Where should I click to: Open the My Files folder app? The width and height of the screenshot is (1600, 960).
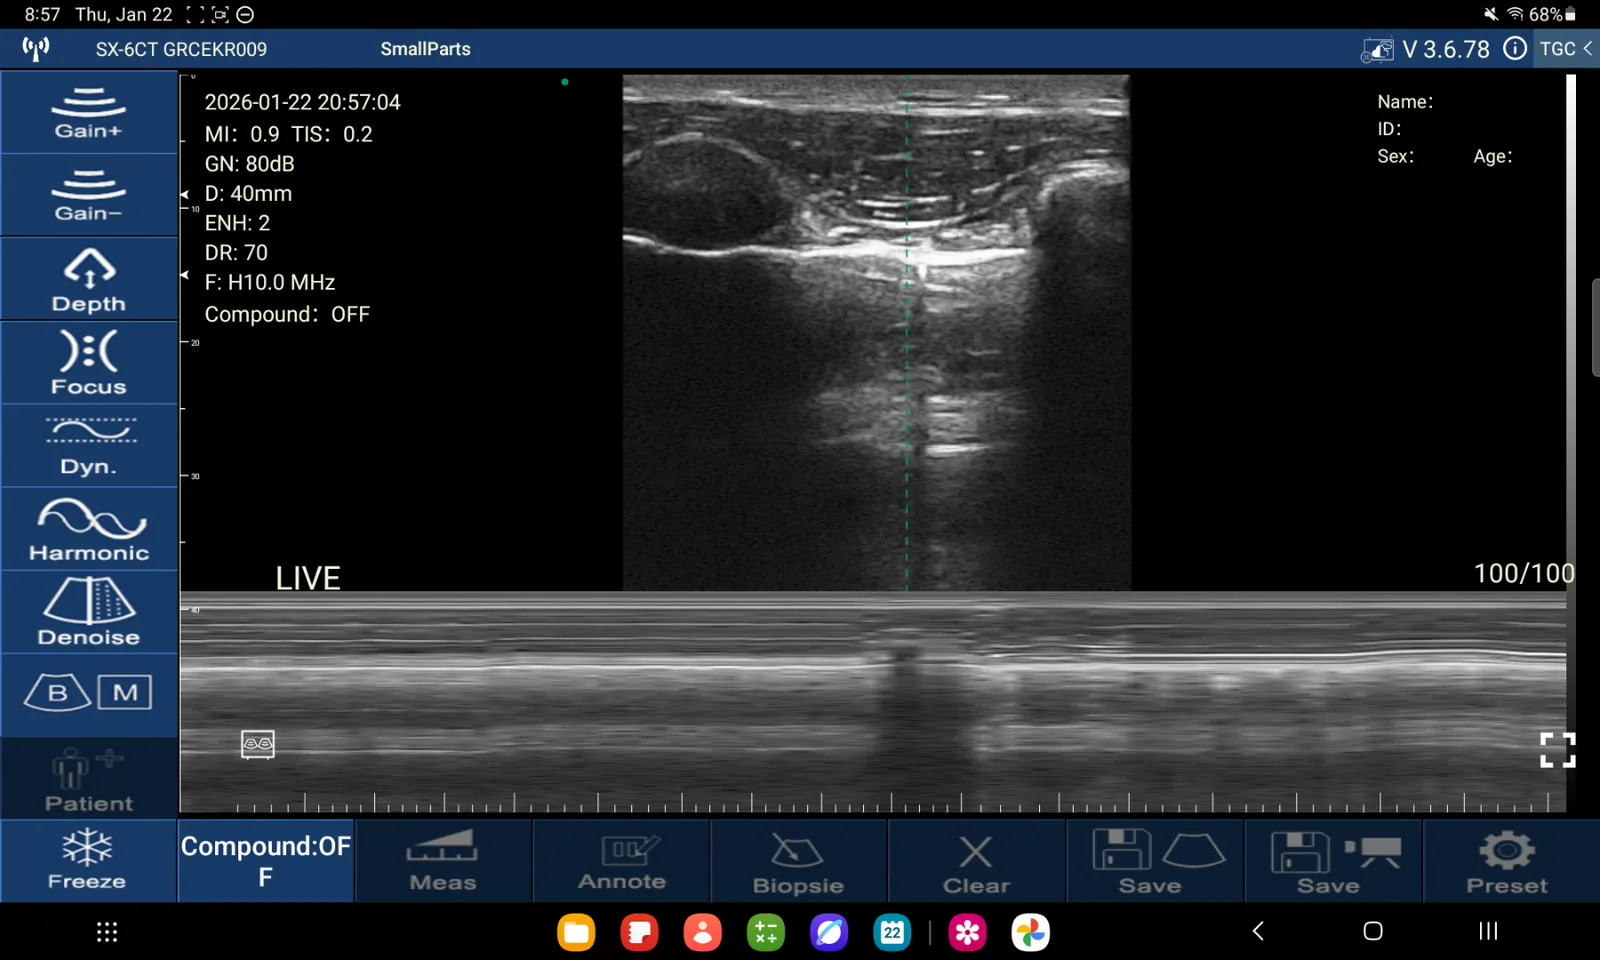point(576,932)
